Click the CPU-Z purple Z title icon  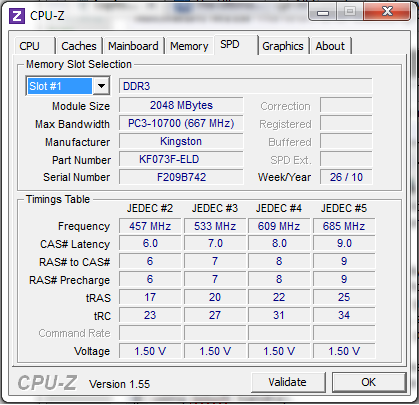coord(17,16)
